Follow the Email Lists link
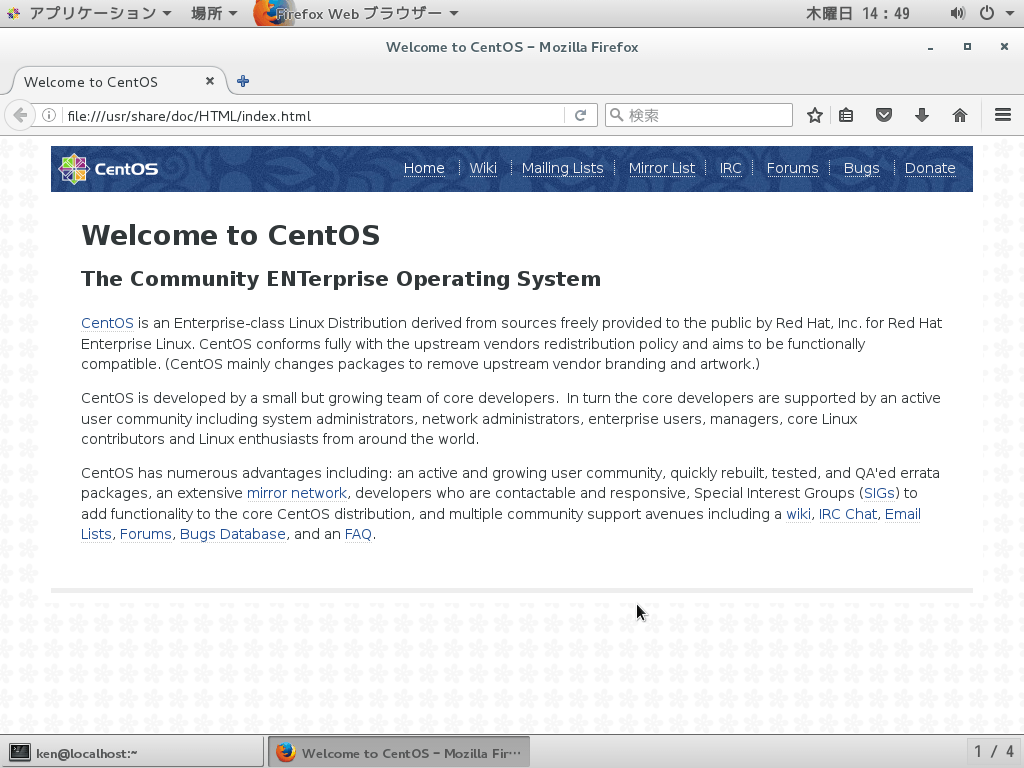The image size is (1024, 768). coord(903,514)
